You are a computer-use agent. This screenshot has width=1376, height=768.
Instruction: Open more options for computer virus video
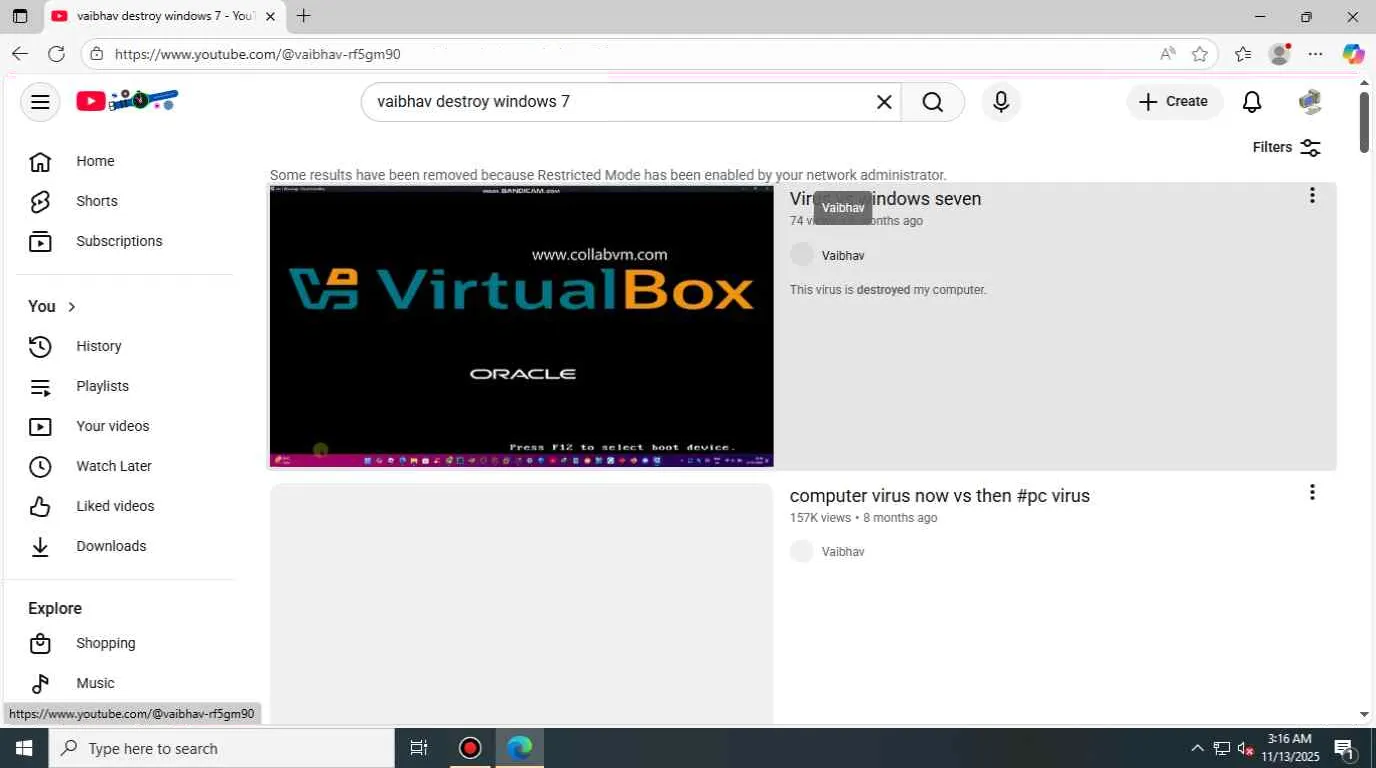pyautogui.click(x=1312, y=492)
